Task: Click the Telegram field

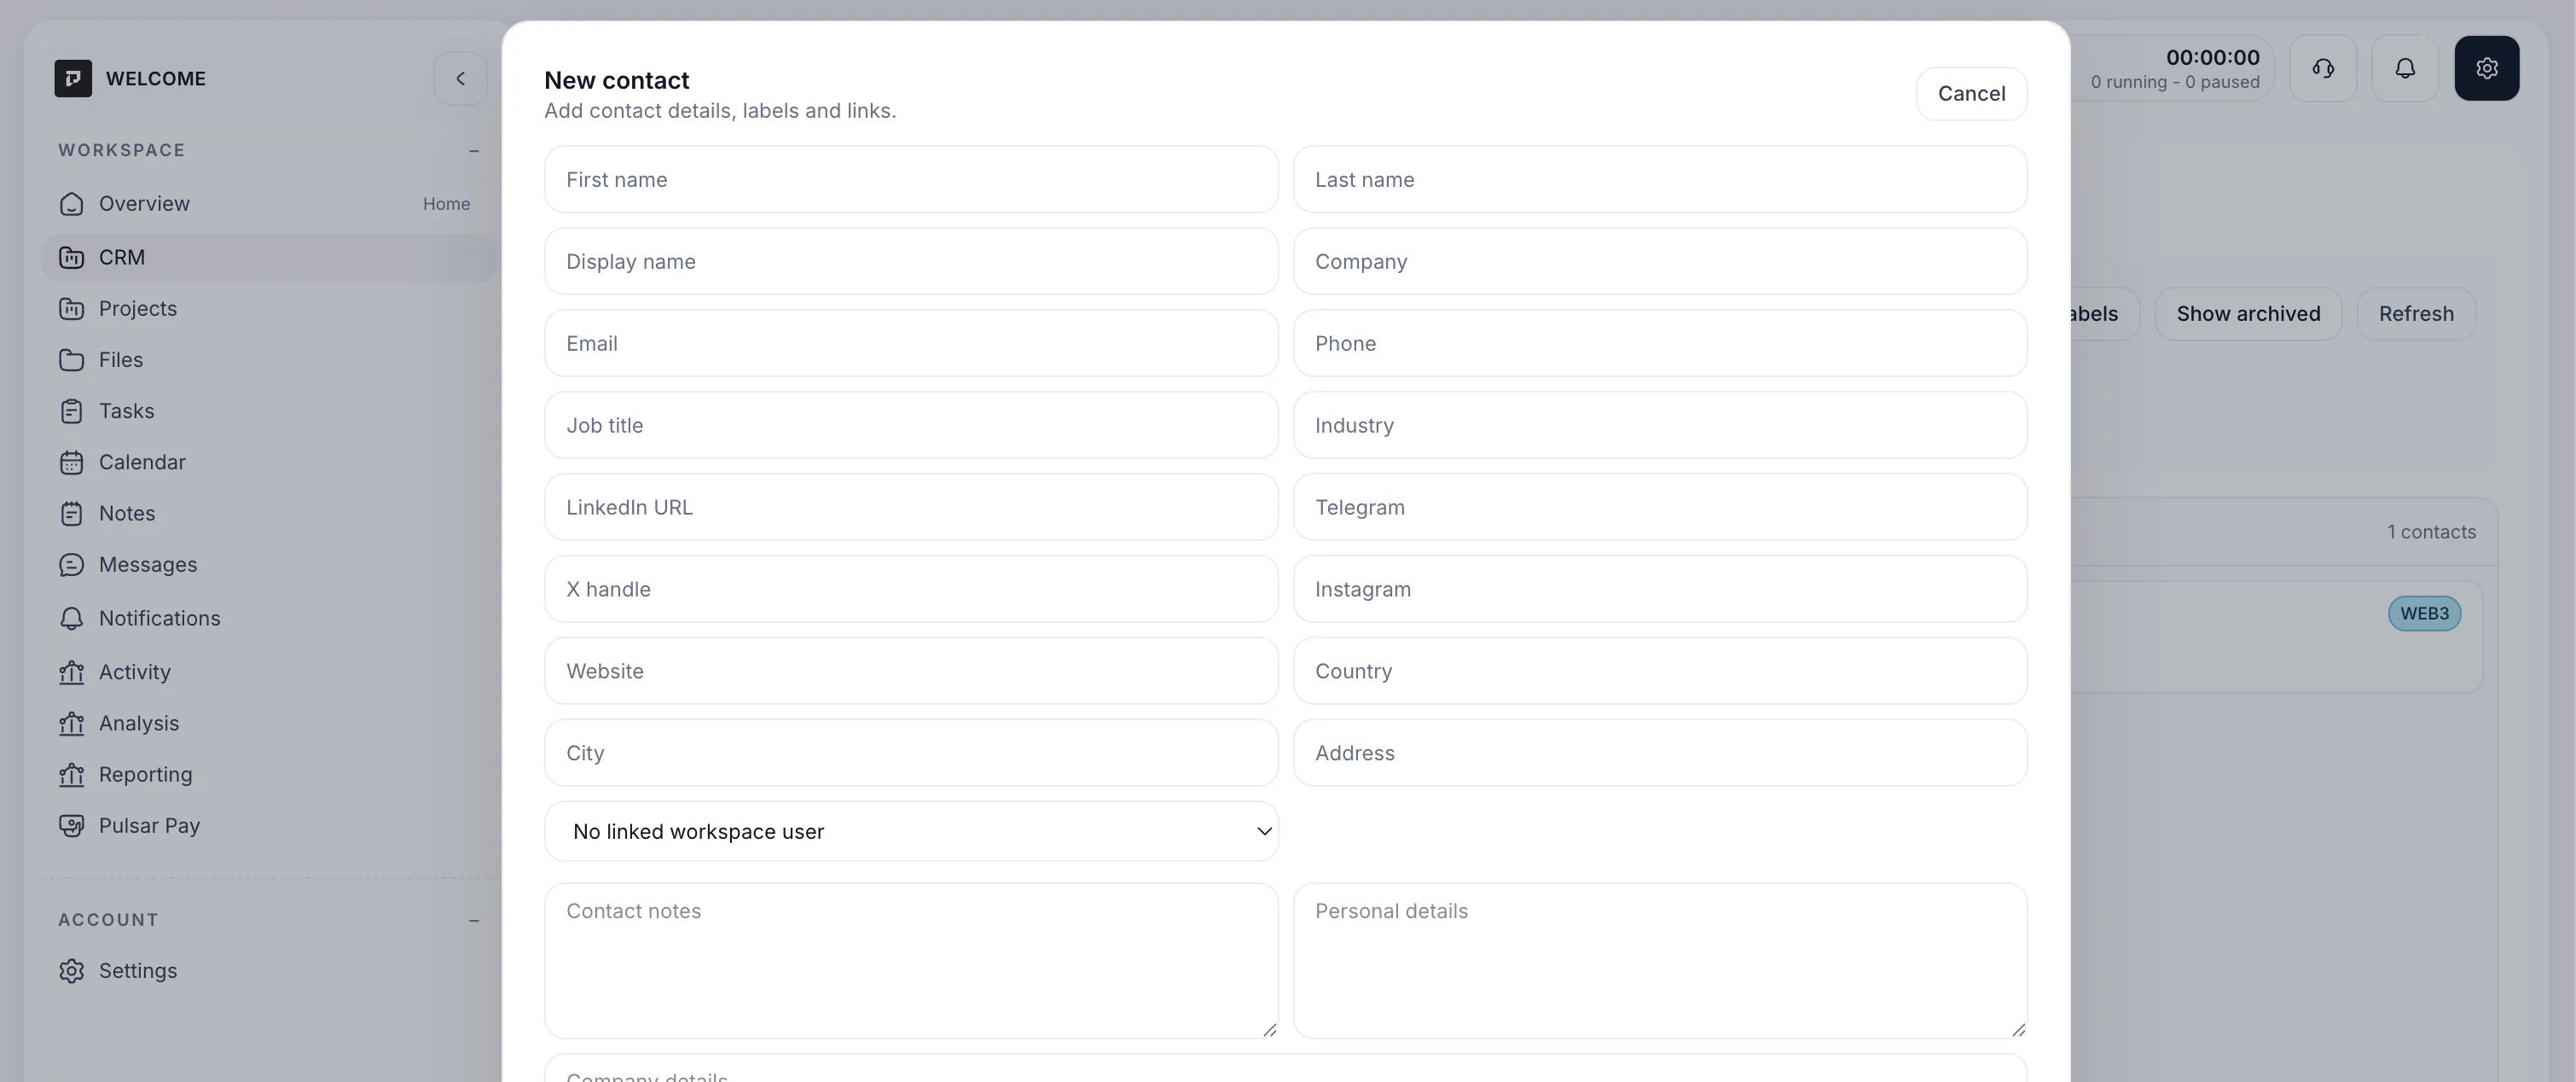Action: click(x=1660, y=508)
